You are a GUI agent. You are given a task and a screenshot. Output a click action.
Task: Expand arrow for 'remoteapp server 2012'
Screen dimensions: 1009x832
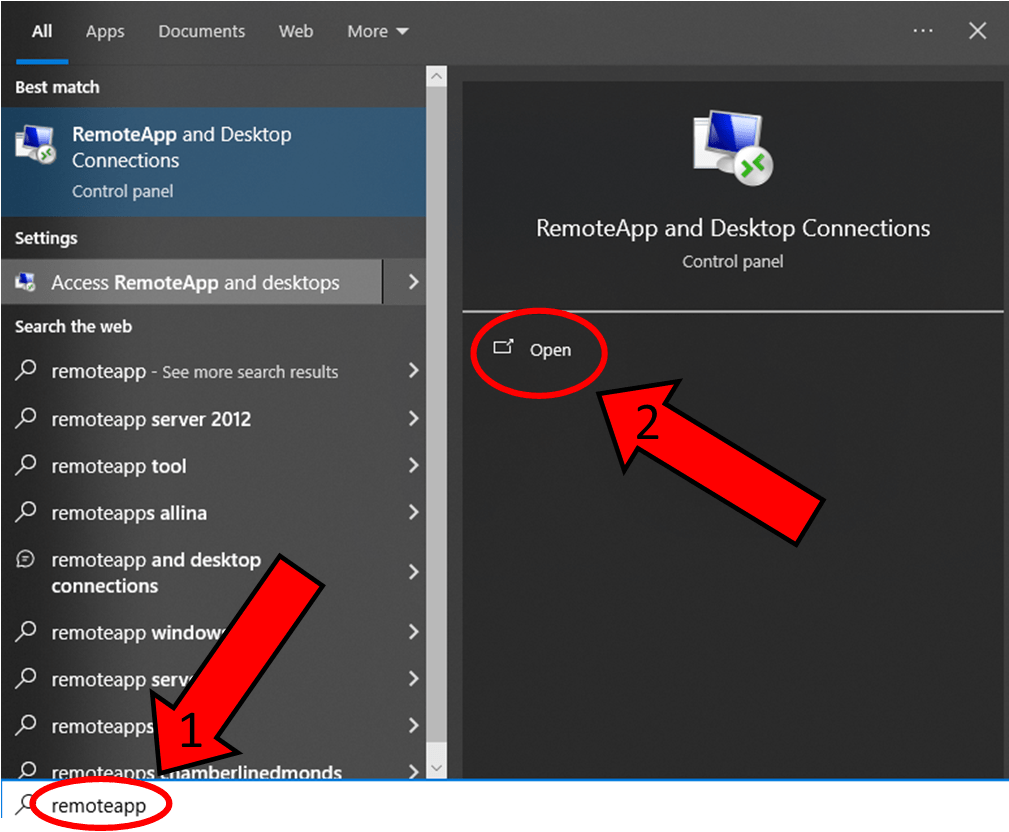pyautogui.click(x=413, y=418)
